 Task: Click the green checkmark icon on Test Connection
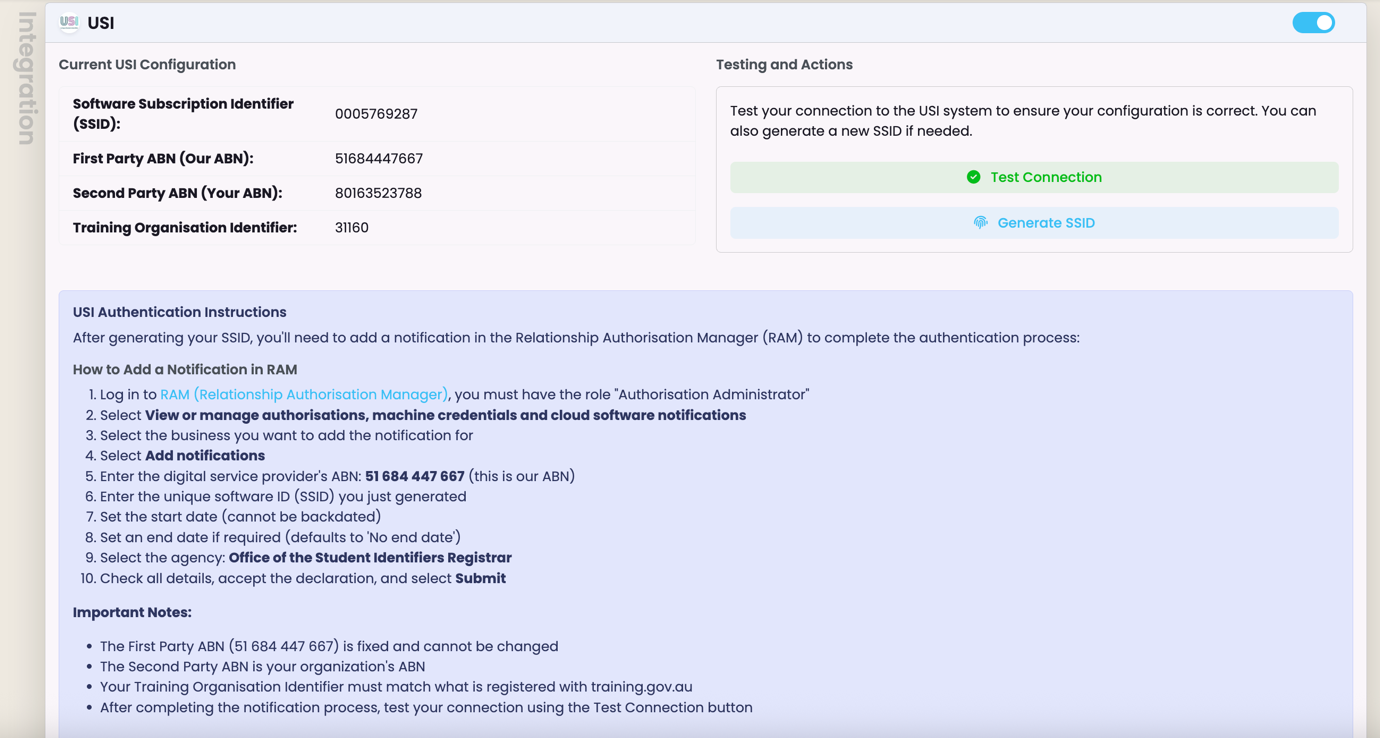(x=973, y=177)
